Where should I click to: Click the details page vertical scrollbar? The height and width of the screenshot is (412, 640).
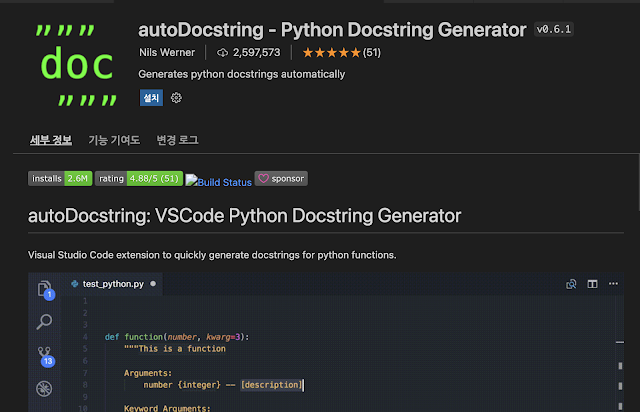(638, 182)
